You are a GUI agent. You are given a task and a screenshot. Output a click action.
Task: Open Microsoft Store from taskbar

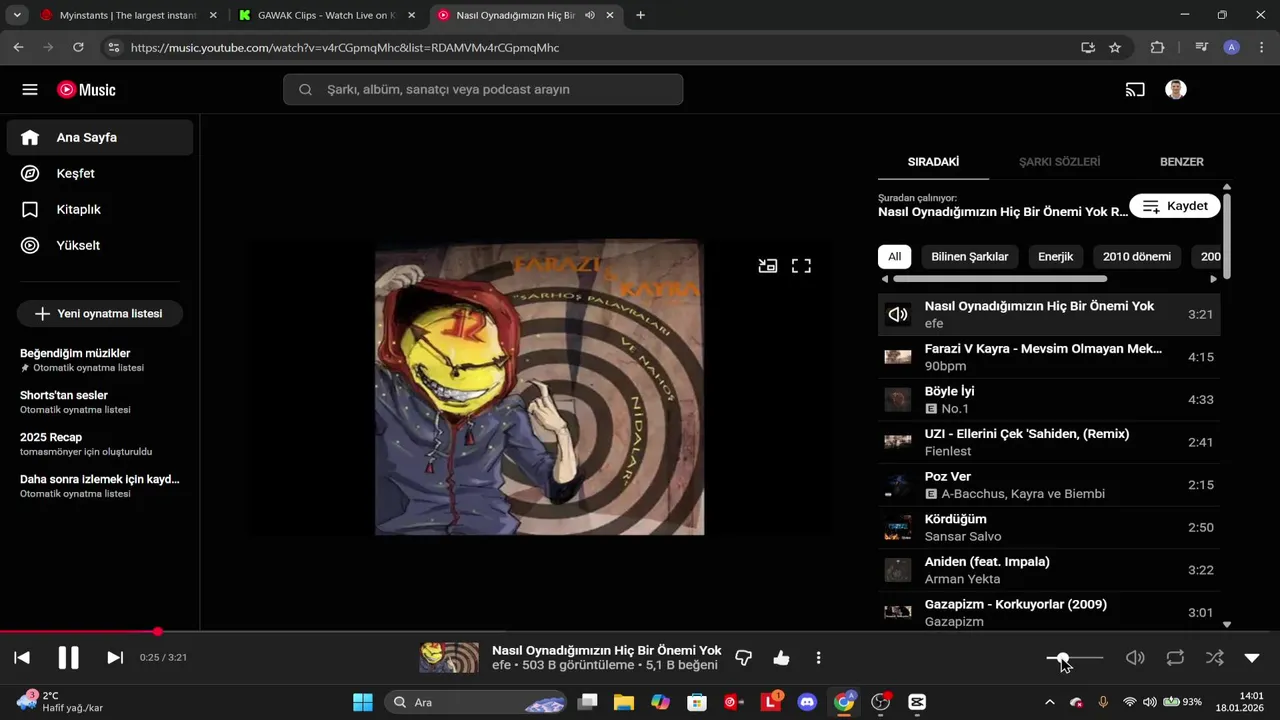pos(697,702)
